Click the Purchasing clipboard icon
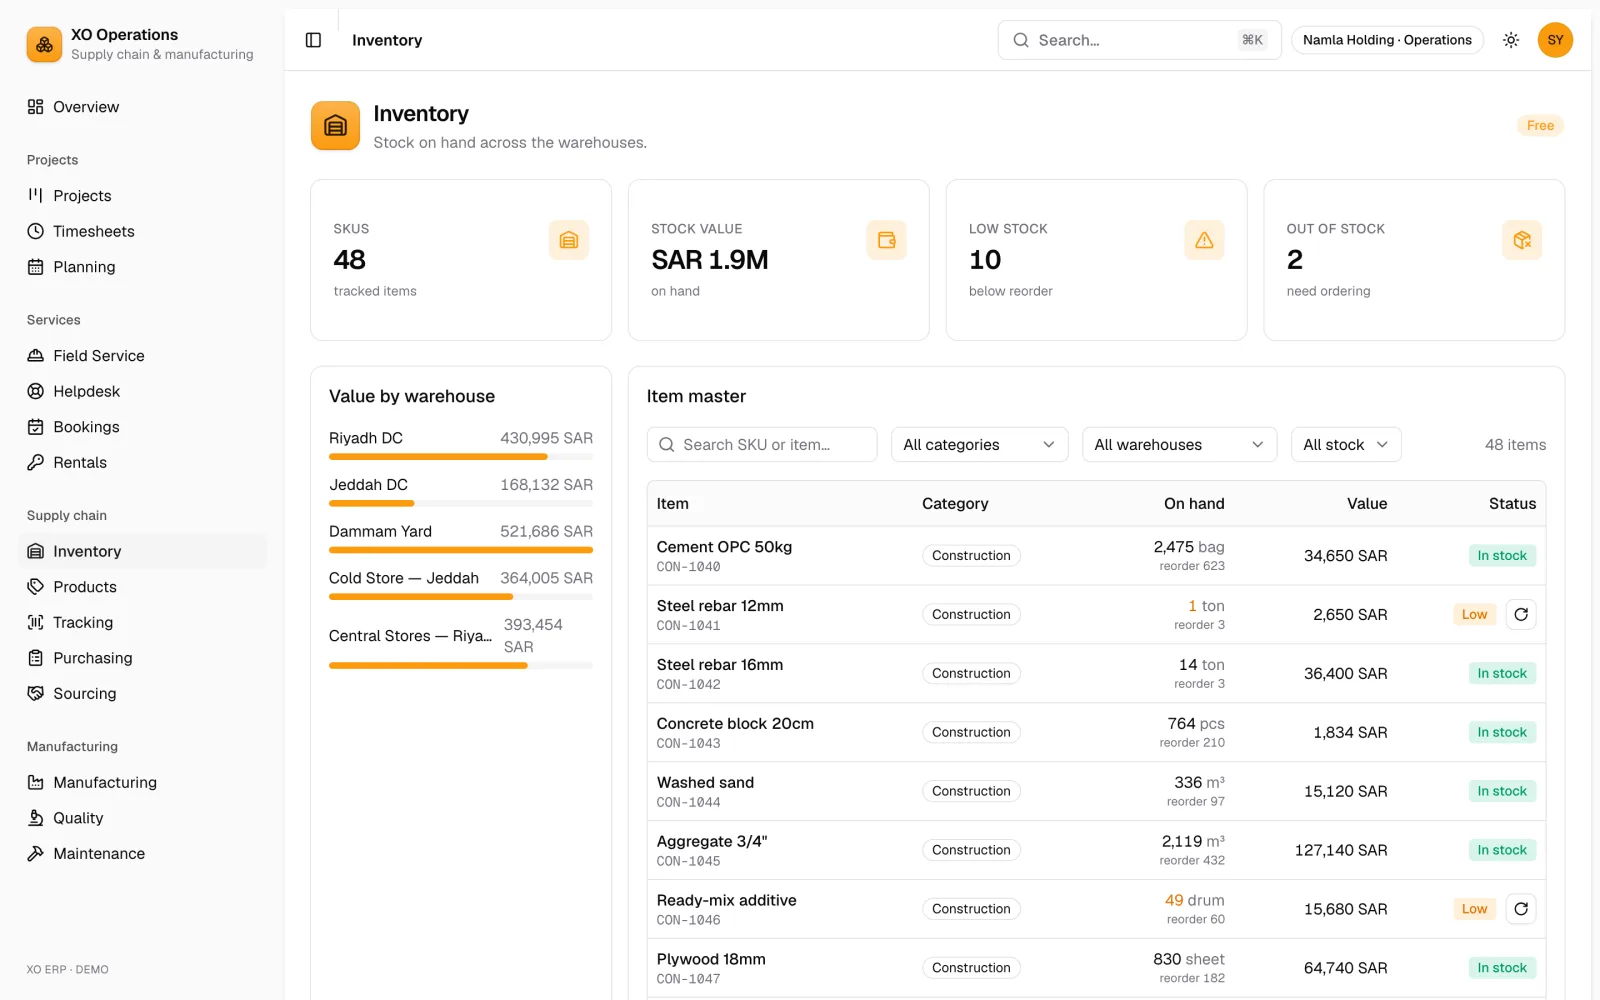The width and height of the screenshot is (1600, 1000). click(x=36, y=658)
